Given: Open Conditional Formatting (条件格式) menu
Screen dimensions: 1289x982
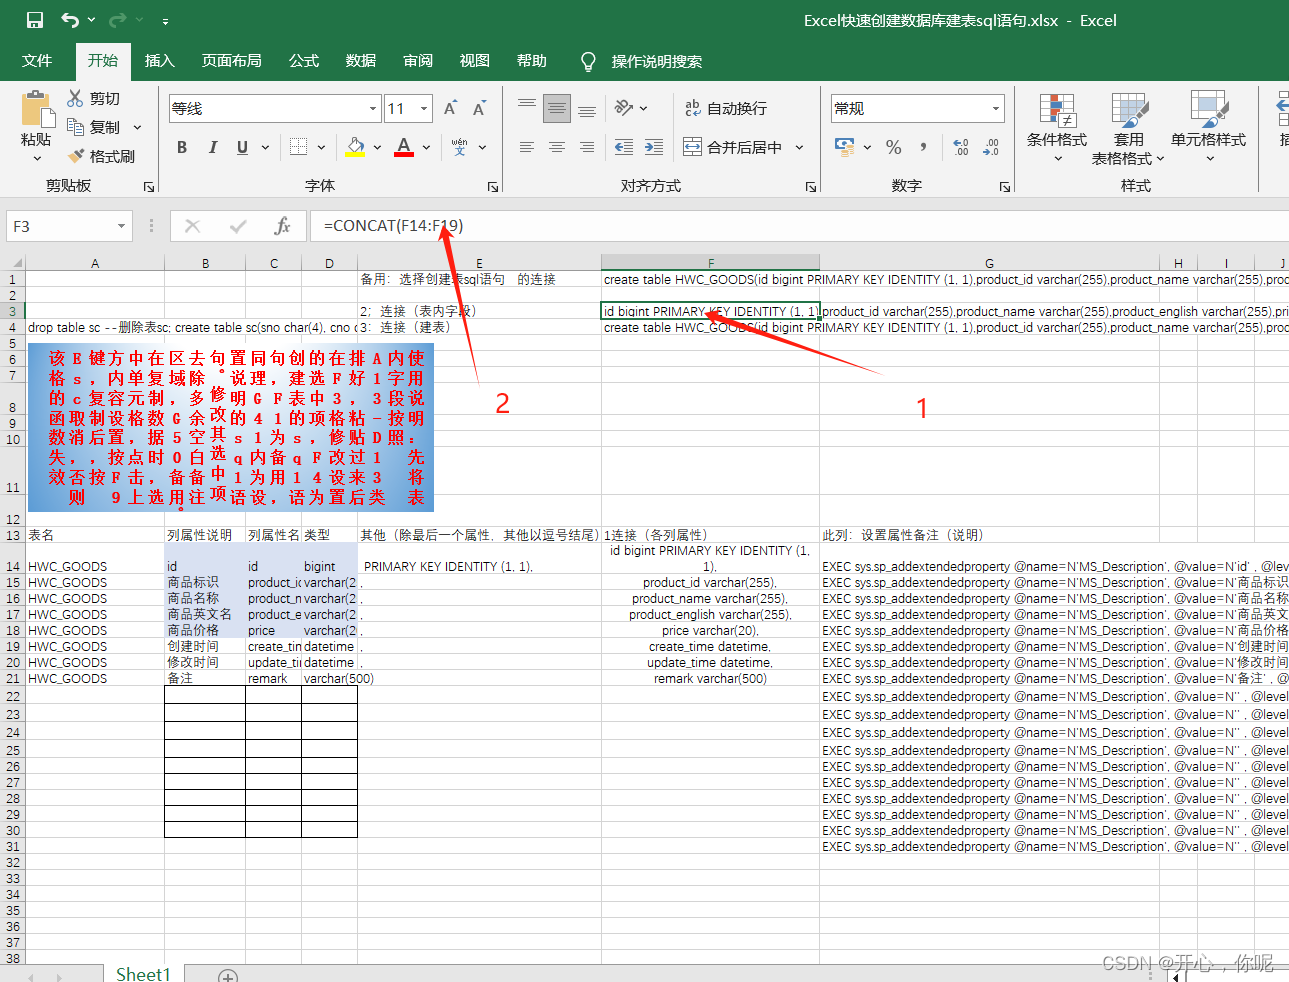Looking at the screenshot, I should click(1057, 129).
